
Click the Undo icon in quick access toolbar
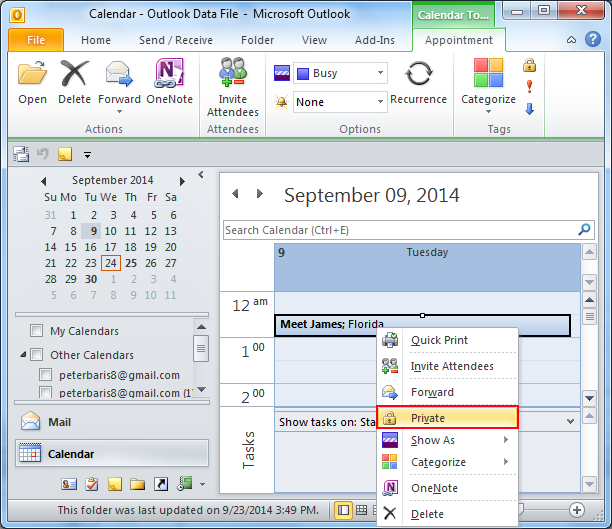click(43, 153)
